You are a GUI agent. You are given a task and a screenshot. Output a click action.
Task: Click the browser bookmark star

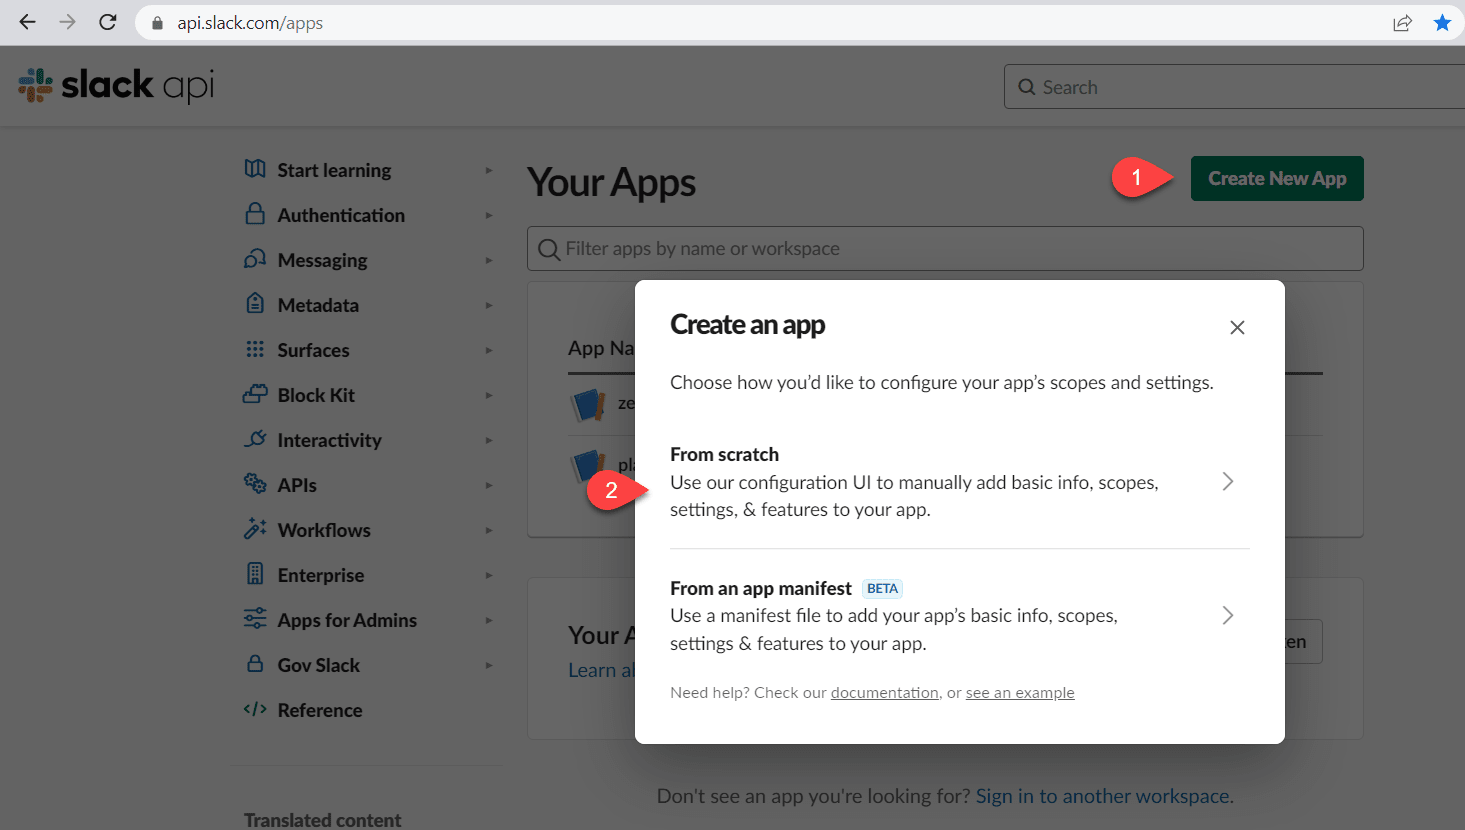coord(1442,22)
